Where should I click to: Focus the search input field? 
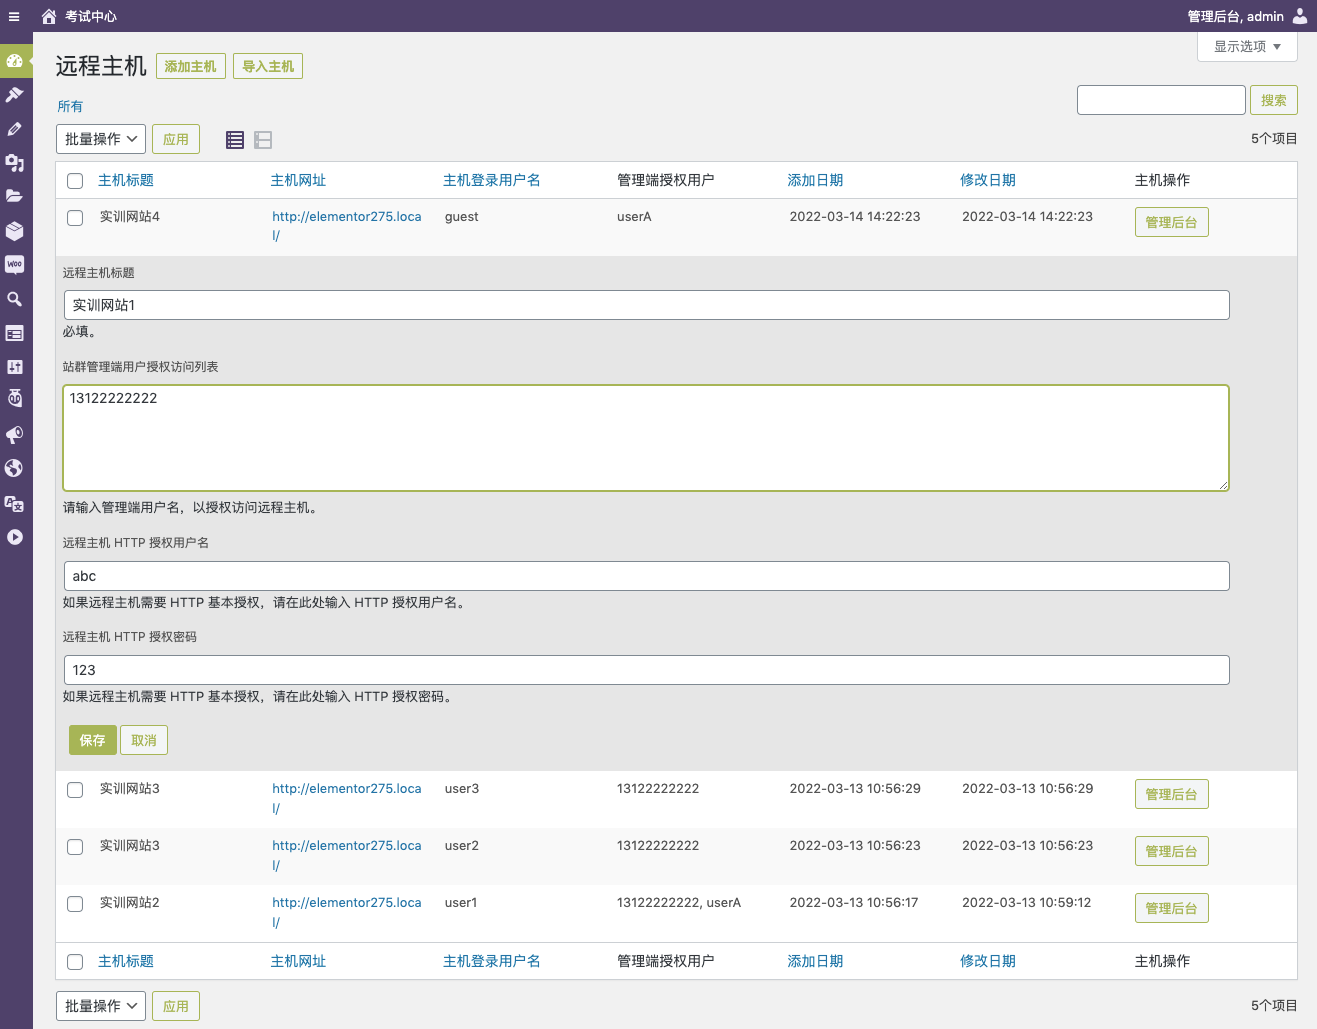pos(1161,100)
